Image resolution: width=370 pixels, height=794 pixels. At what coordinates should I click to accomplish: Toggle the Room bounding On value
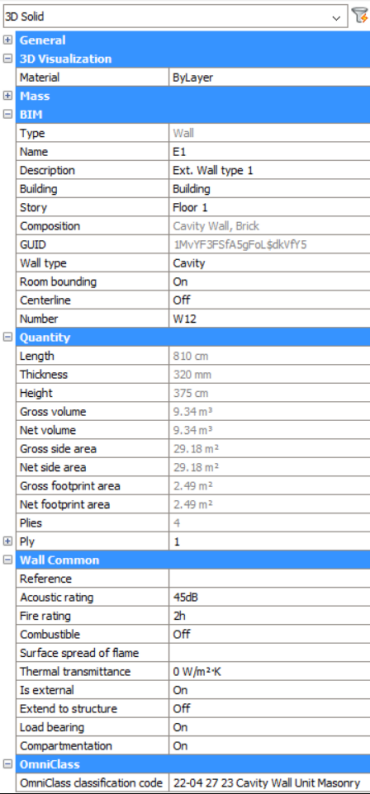point(269,282)
